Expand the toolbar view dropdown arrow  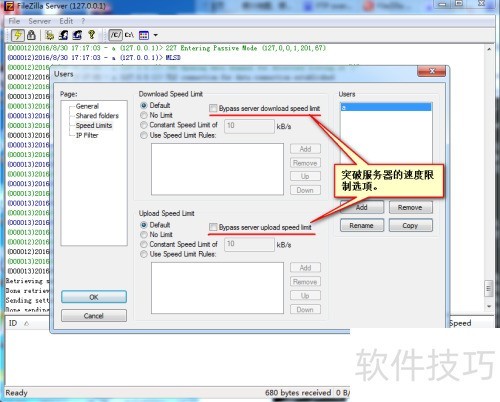coord(155,35)
